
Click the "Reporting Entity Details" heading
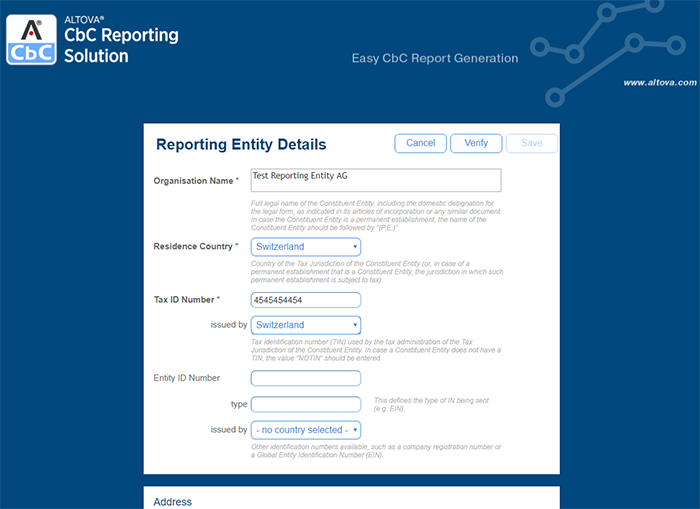(x=241, y=144)
